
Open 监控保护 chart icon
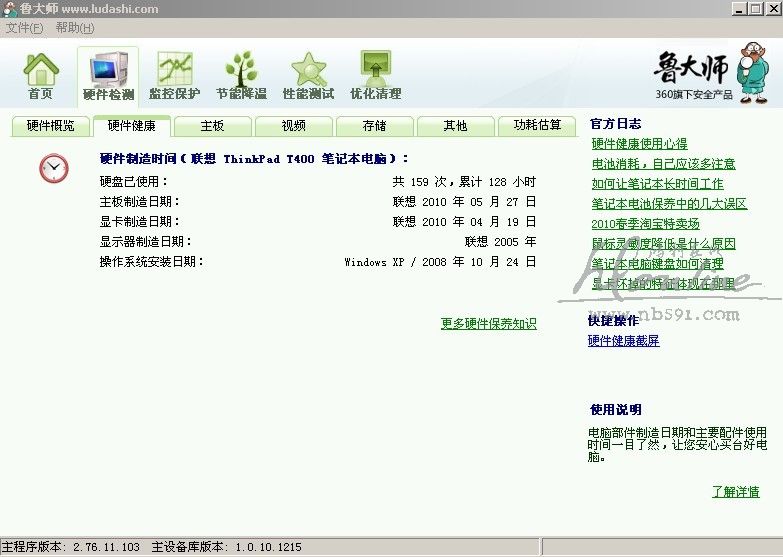tap(174, 76)
